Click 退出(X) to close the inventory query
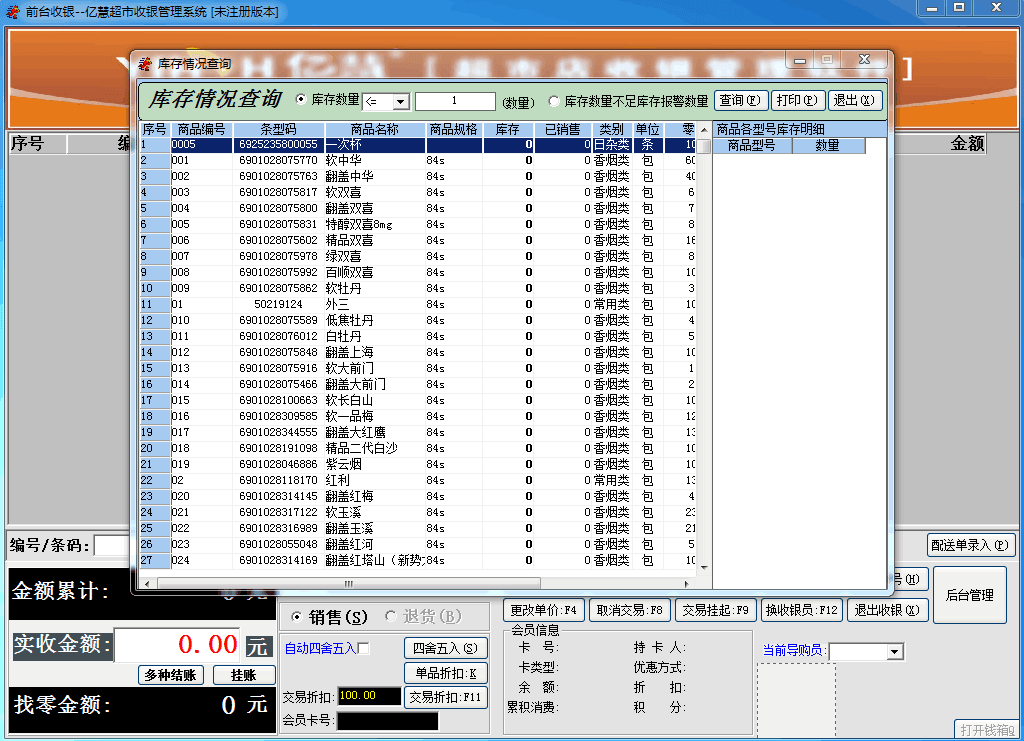 (855, 100)
